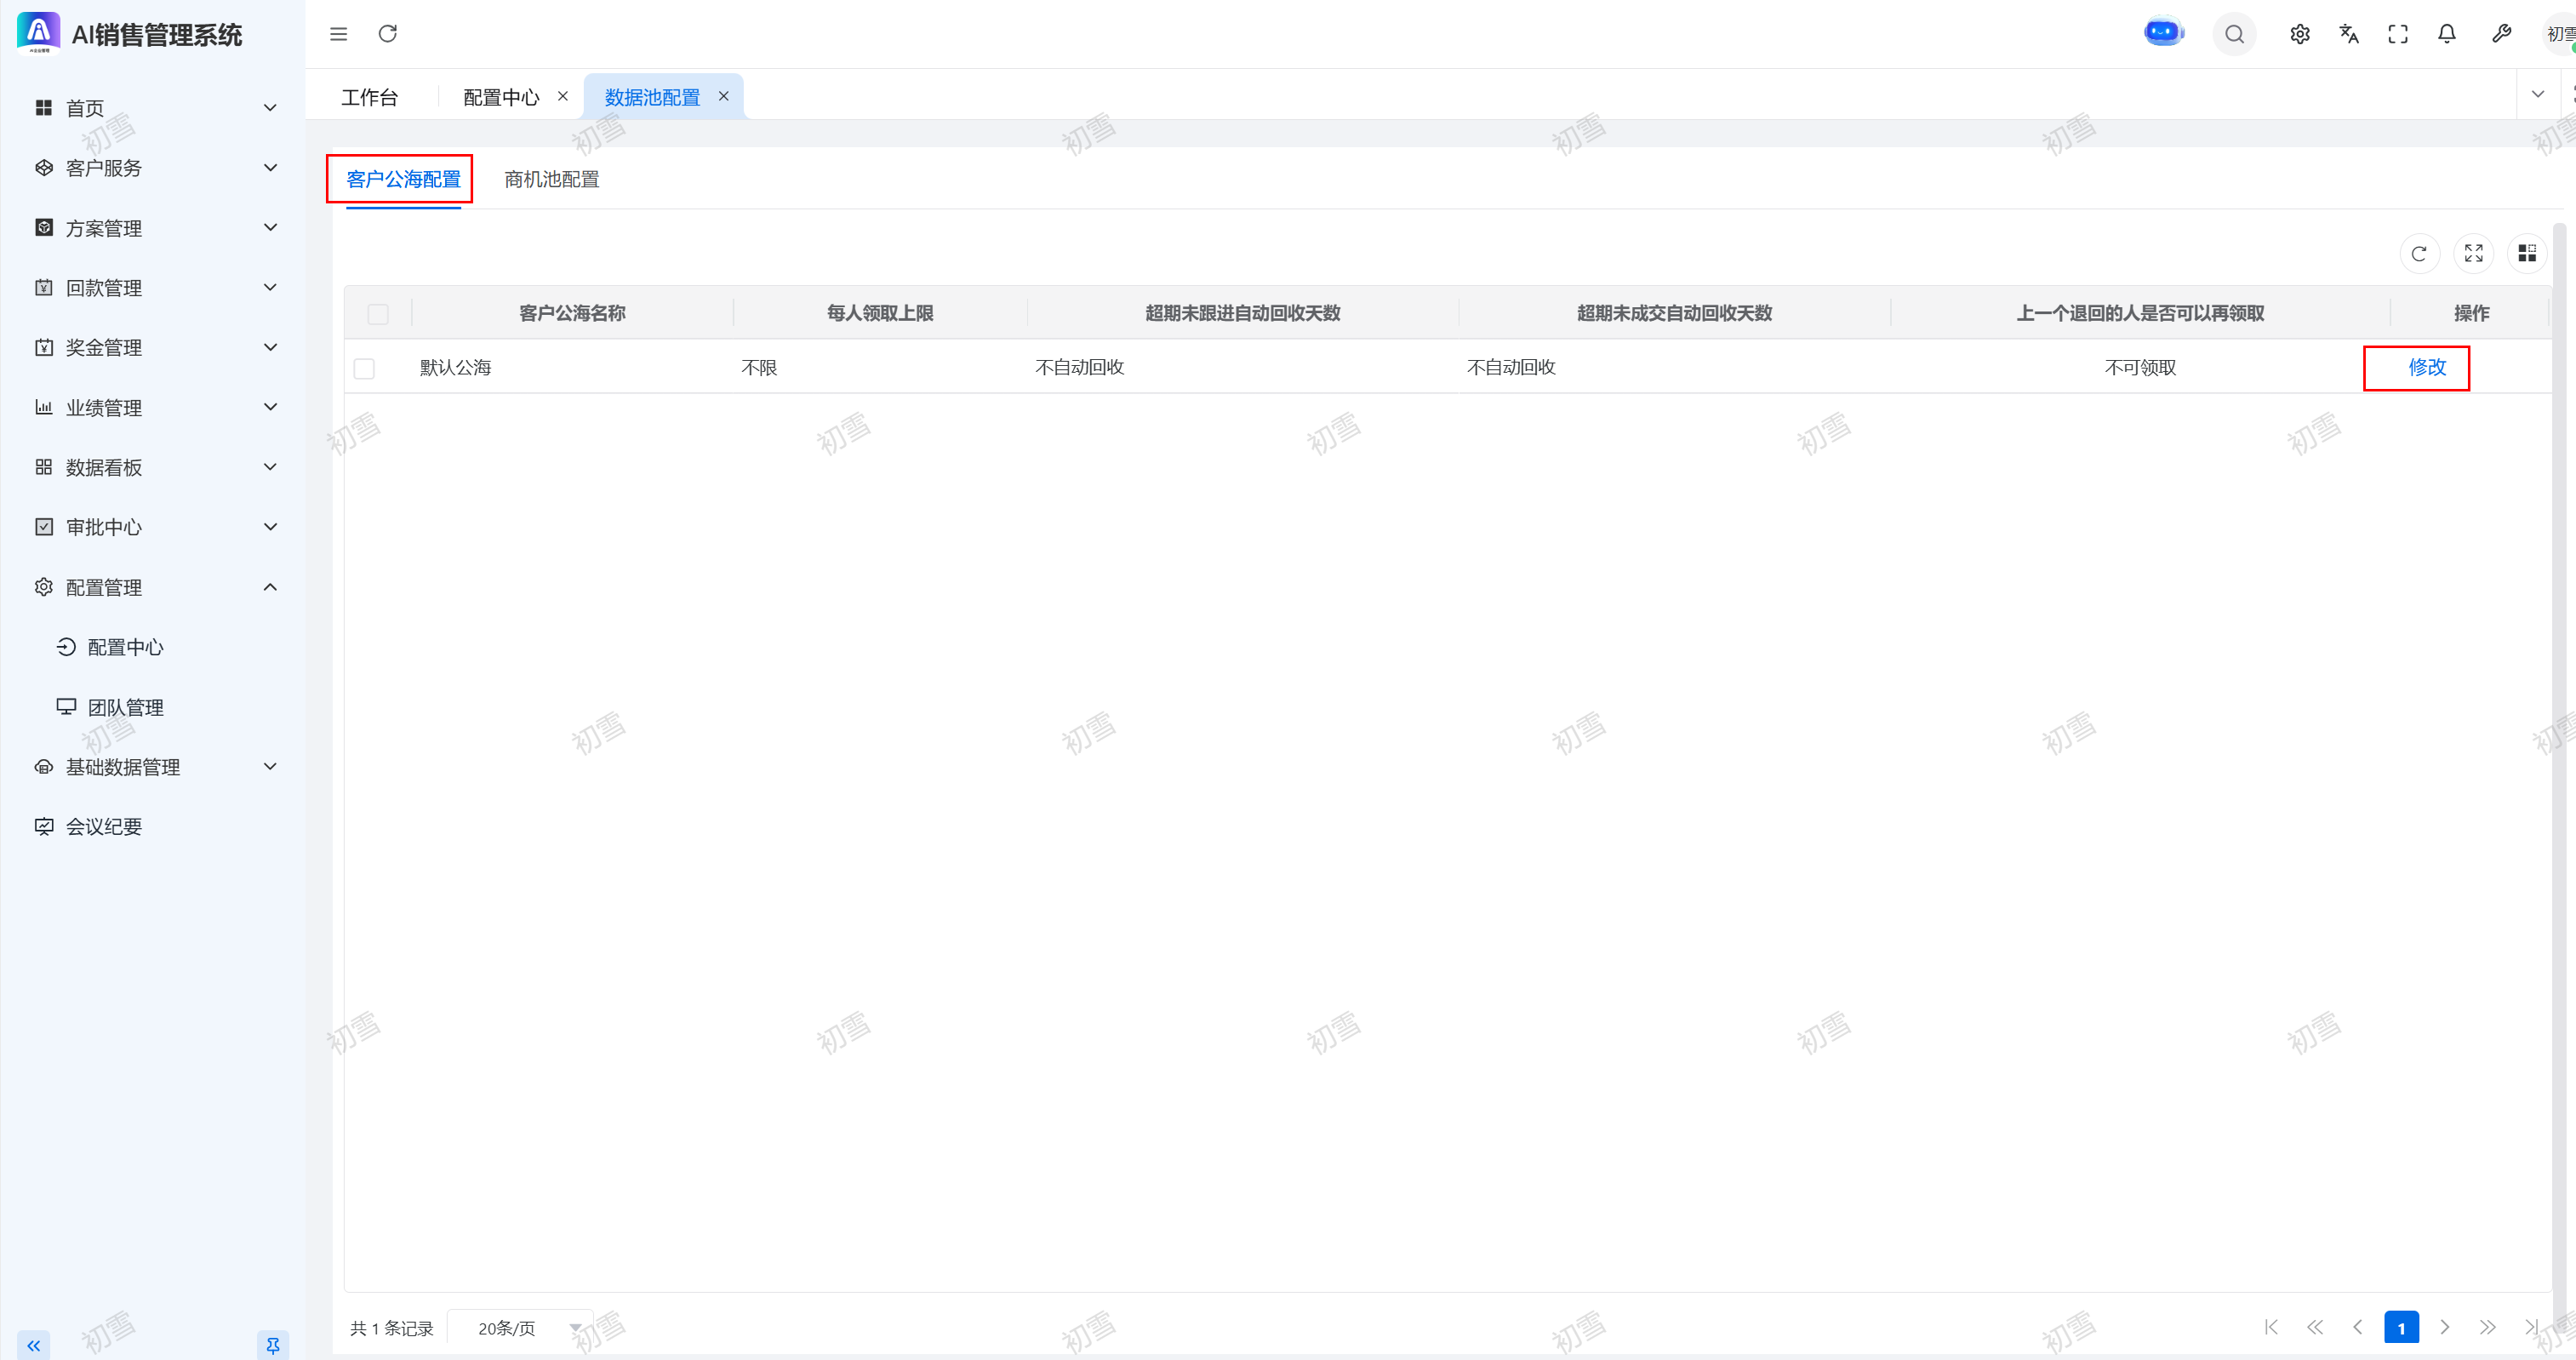Open the column settings grid icon
Screen dimensions: 2576x1360
[2527, 254]
